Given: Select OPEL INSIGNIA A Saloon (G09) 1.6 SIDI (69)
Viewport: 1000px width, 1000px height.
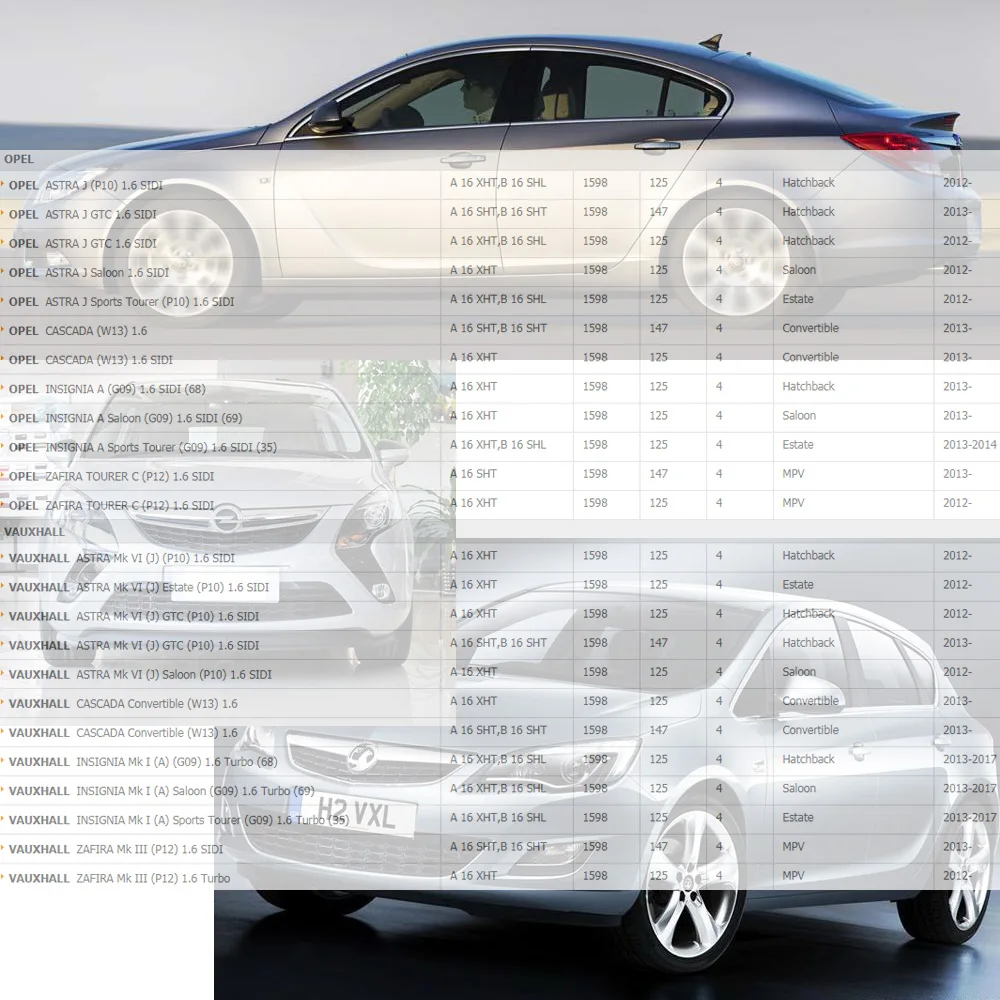Looking at the screenshot, I should (125, 418).
